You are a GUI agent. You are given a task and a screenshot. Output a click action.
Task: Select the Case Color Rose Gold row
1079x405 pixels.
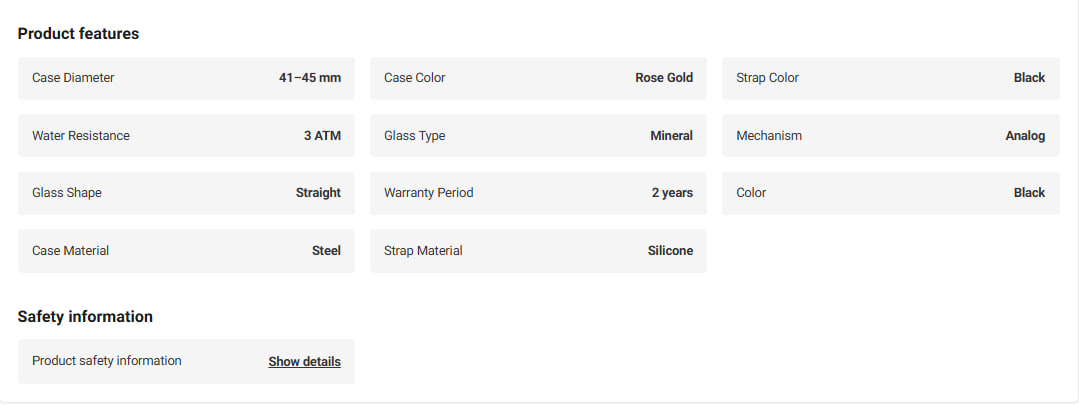coord(538,78)
